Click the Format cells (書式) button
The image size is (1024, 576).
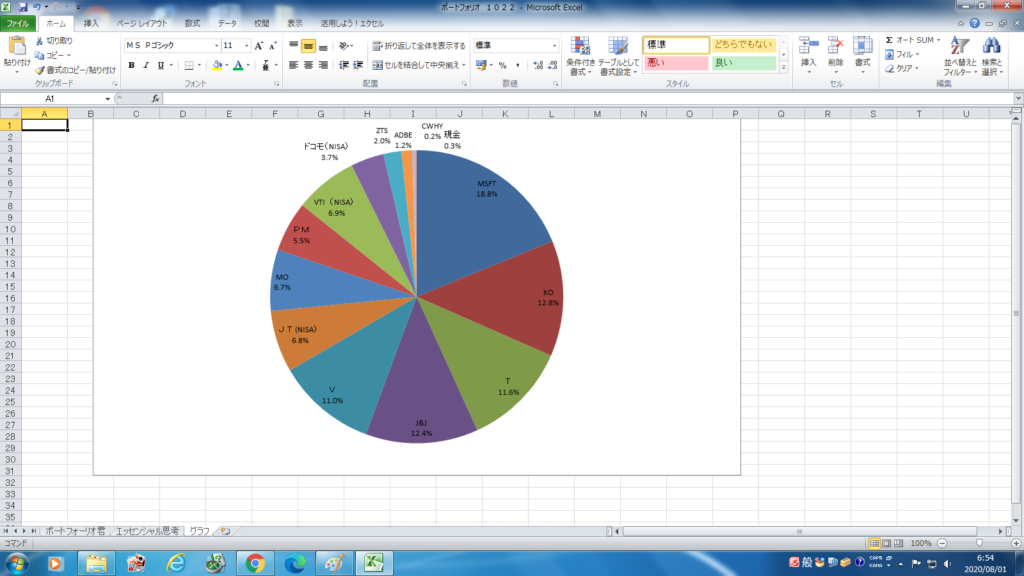pyautogui.click(x=863, y=56)
